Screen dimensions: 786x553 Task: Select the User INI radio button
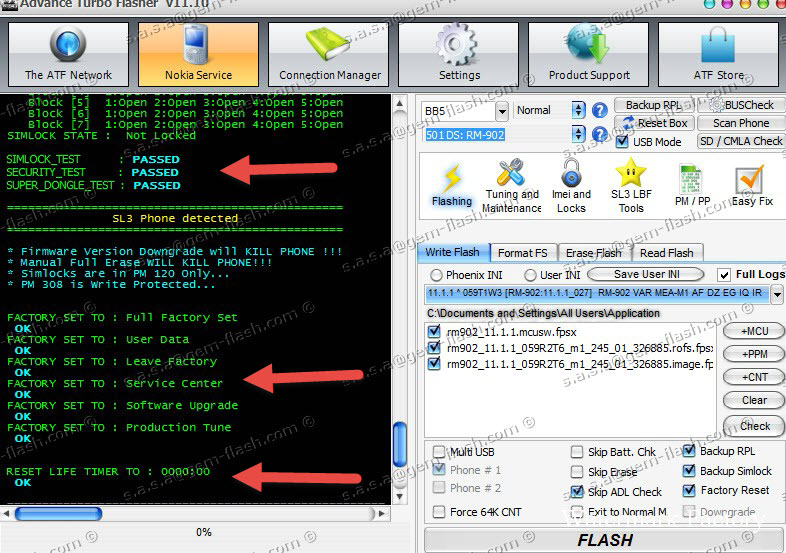click(x=530, y=275)
